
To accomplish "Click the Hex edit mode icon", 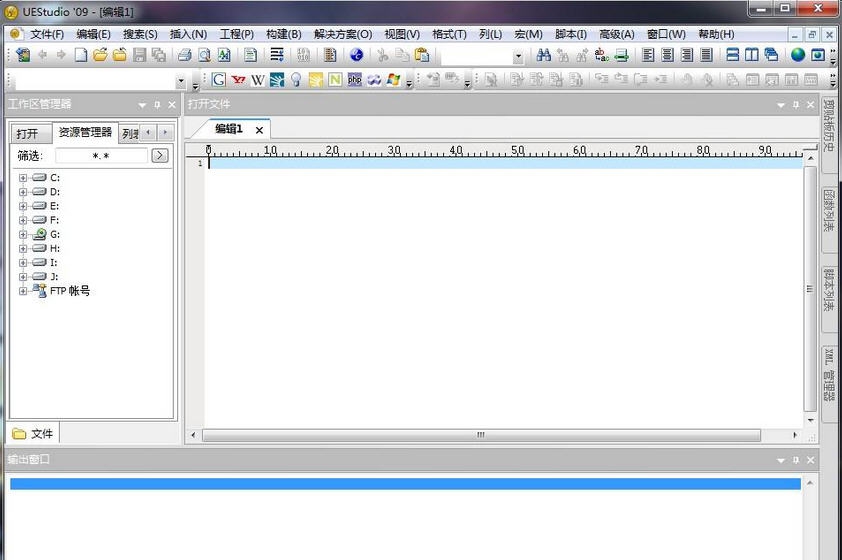I will (303, 55).
